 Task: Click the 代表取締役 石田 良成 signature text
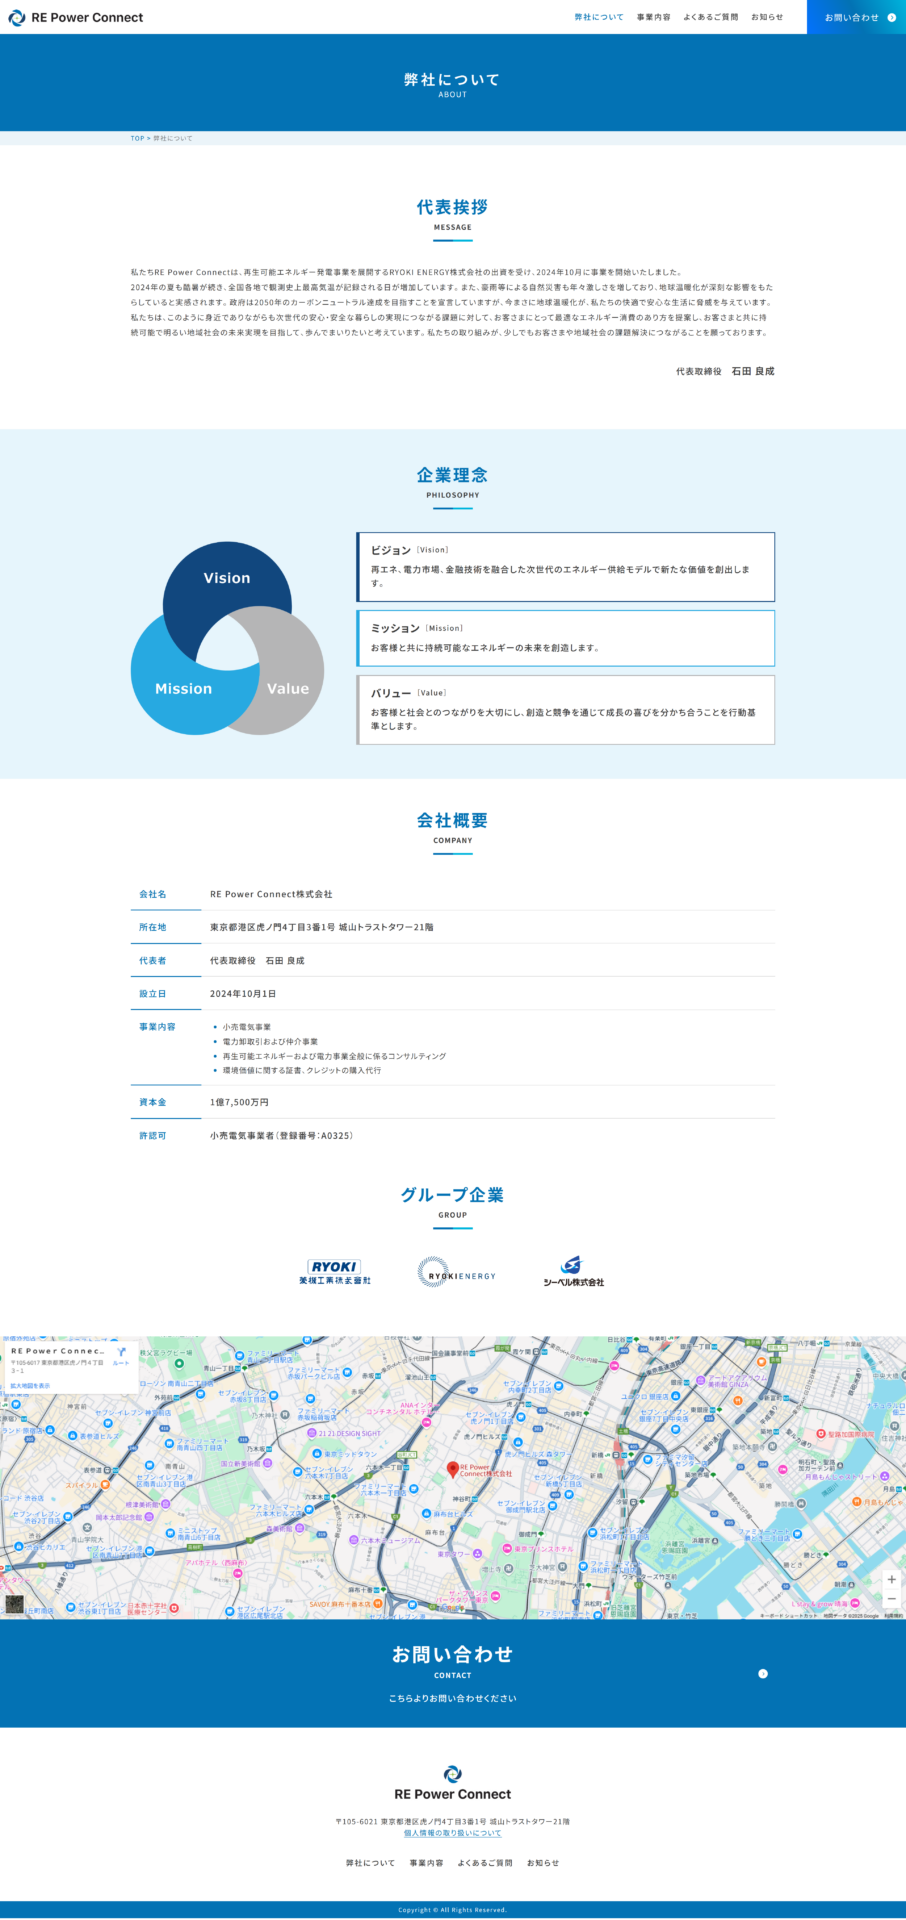(x=725, y=371)
